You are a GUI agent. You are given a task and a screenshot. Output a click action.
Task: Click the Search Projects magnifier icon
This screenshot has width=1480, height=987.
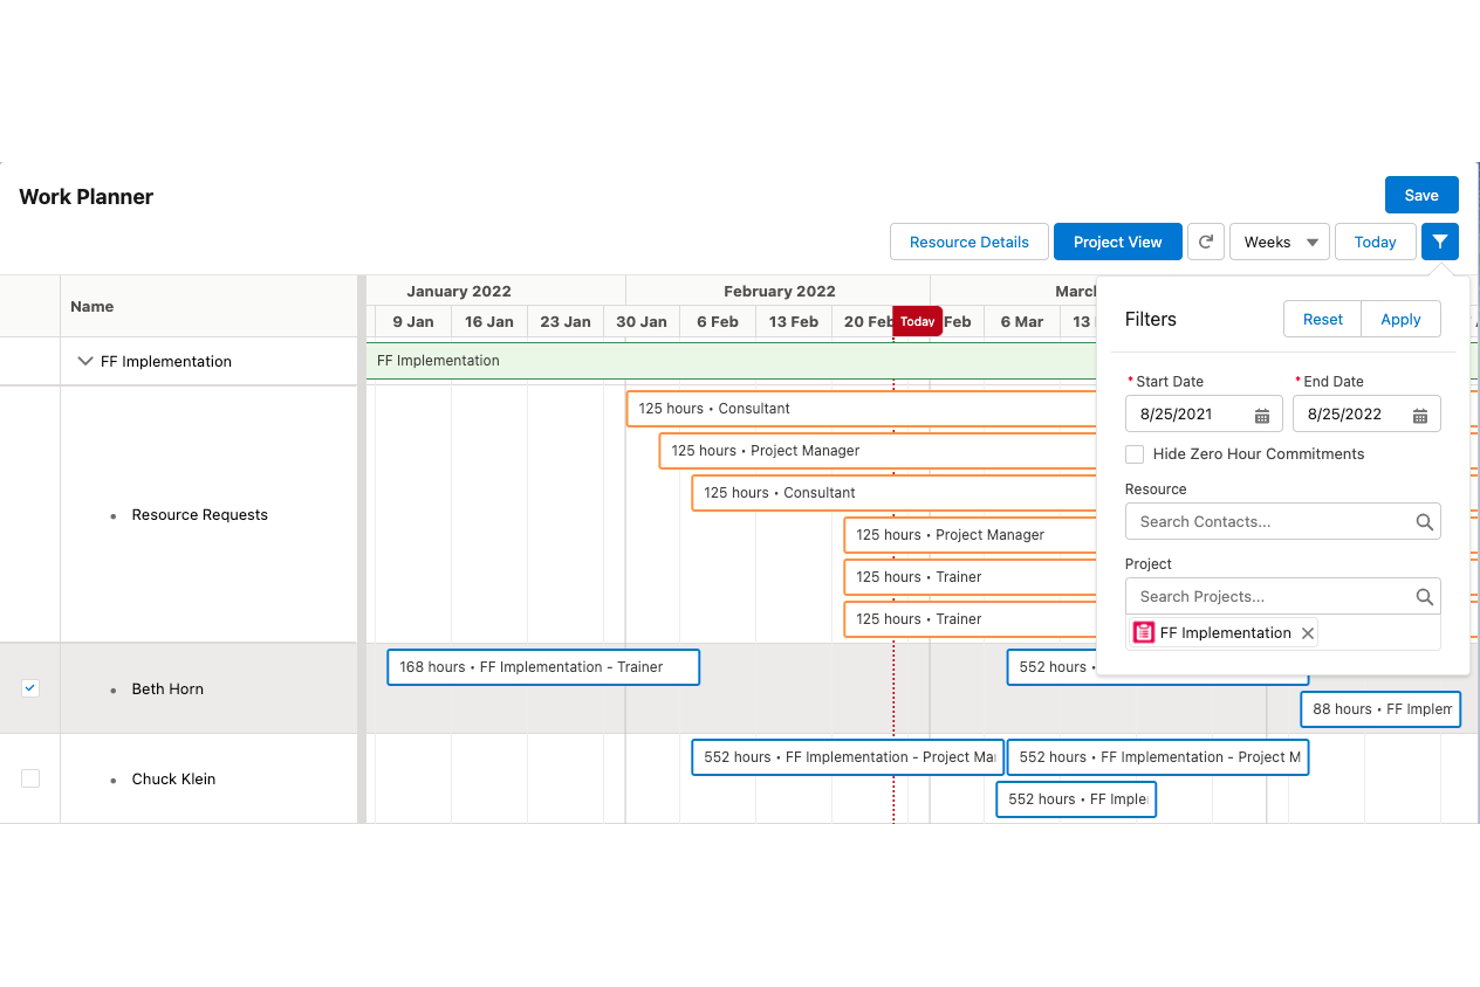pyautogui.click(x=1424, y=597)
